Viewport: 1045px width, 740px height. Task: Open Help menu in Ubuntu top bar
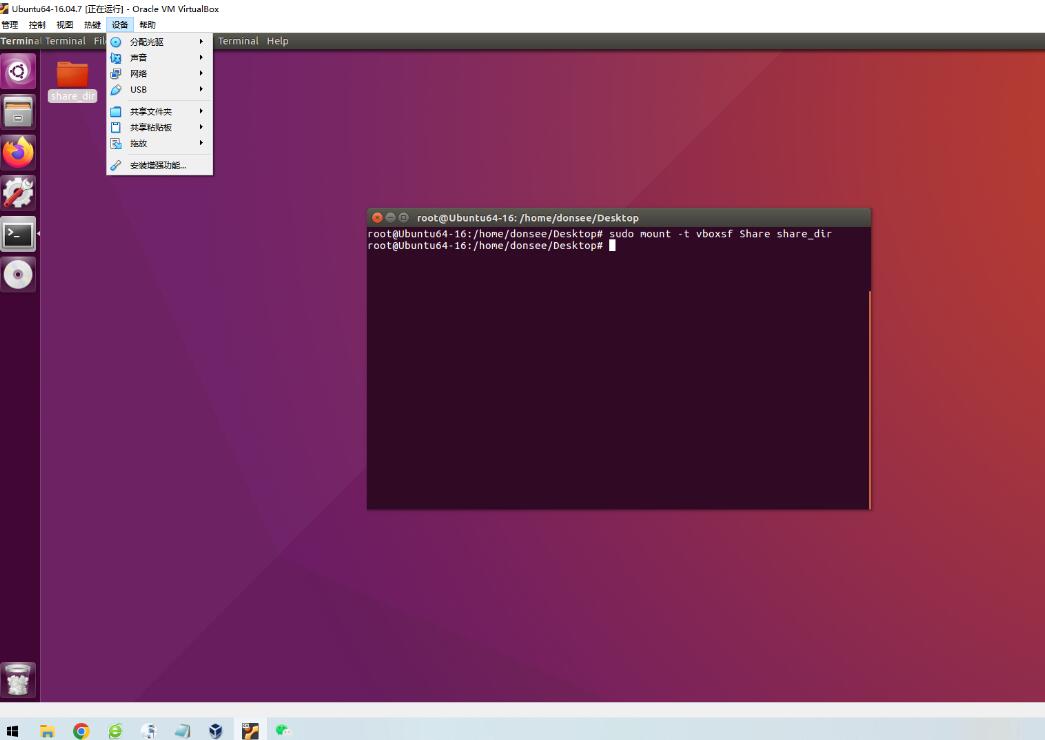(277, 41)
